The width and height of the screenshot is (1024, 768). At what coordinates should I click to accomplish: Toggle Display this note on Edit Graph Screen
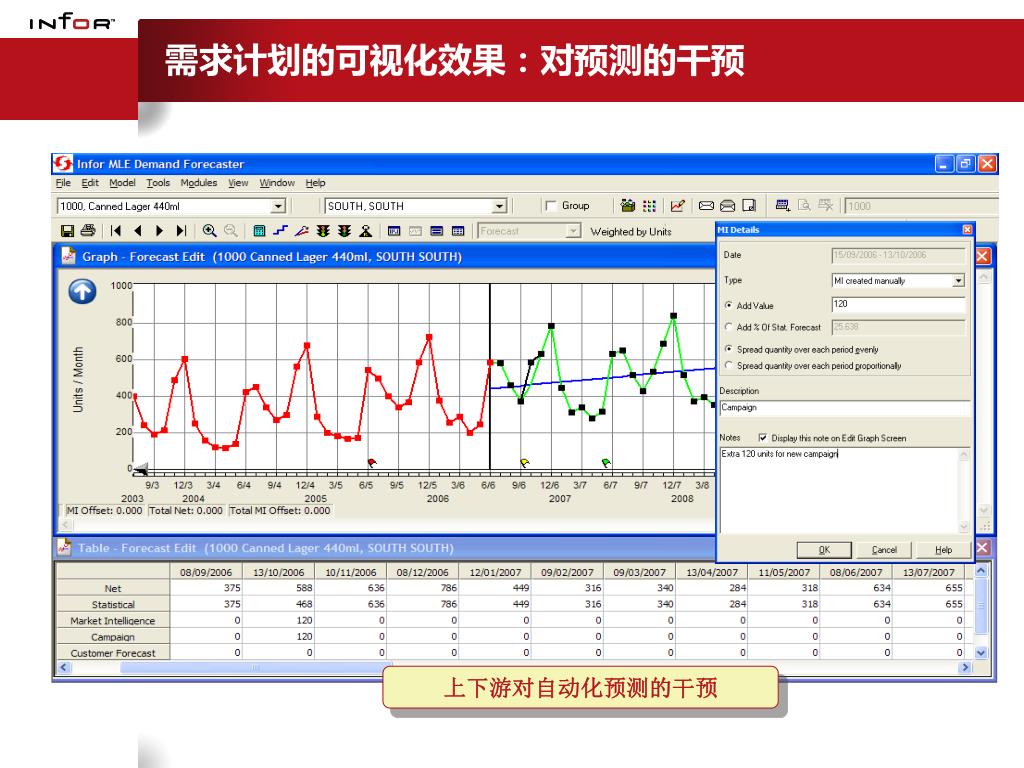coord(763,438)
